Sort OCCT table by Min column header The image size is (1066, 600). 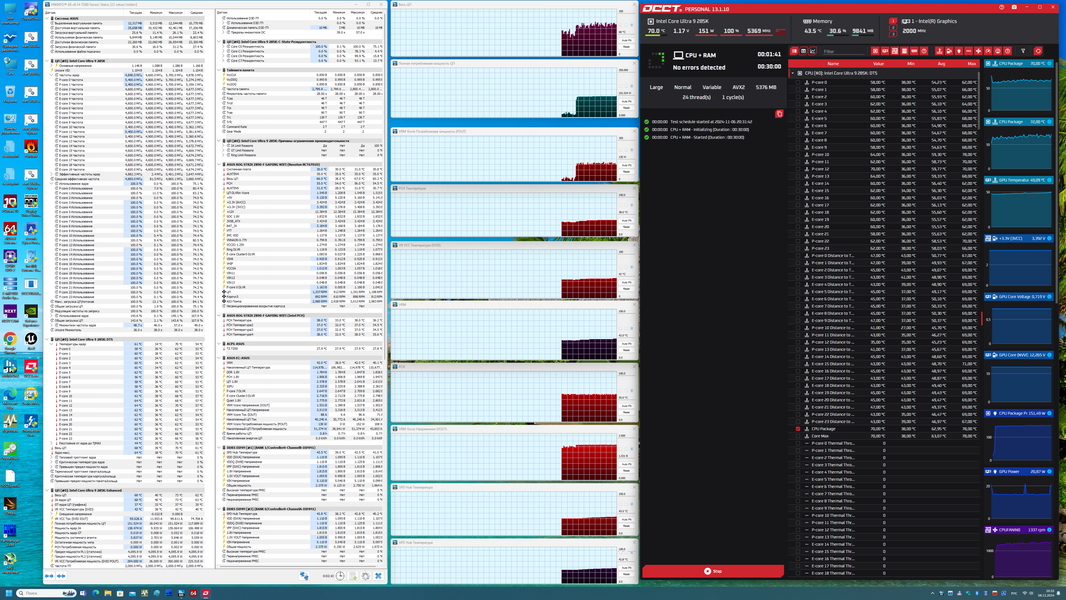pyautogui.click(x=910, y=63)
